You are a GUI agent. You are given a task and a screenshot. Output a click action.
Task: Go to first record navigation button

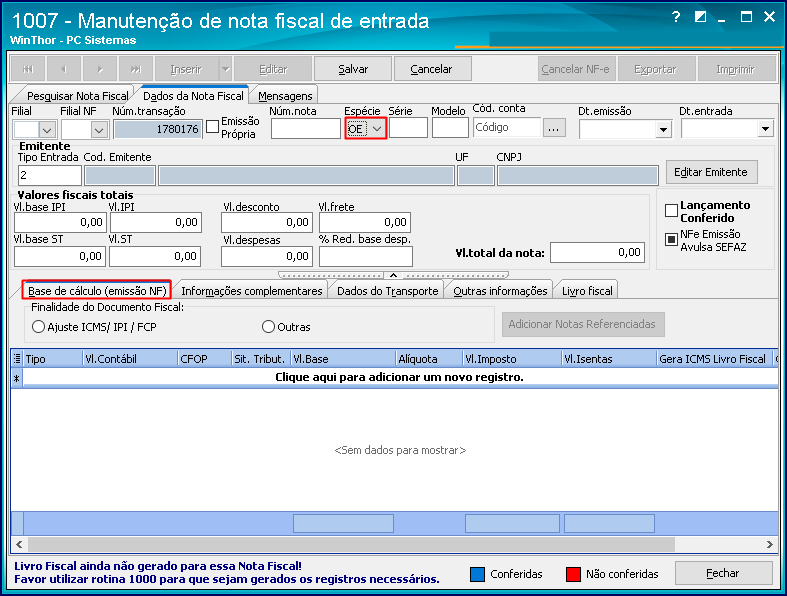[28, 69]
